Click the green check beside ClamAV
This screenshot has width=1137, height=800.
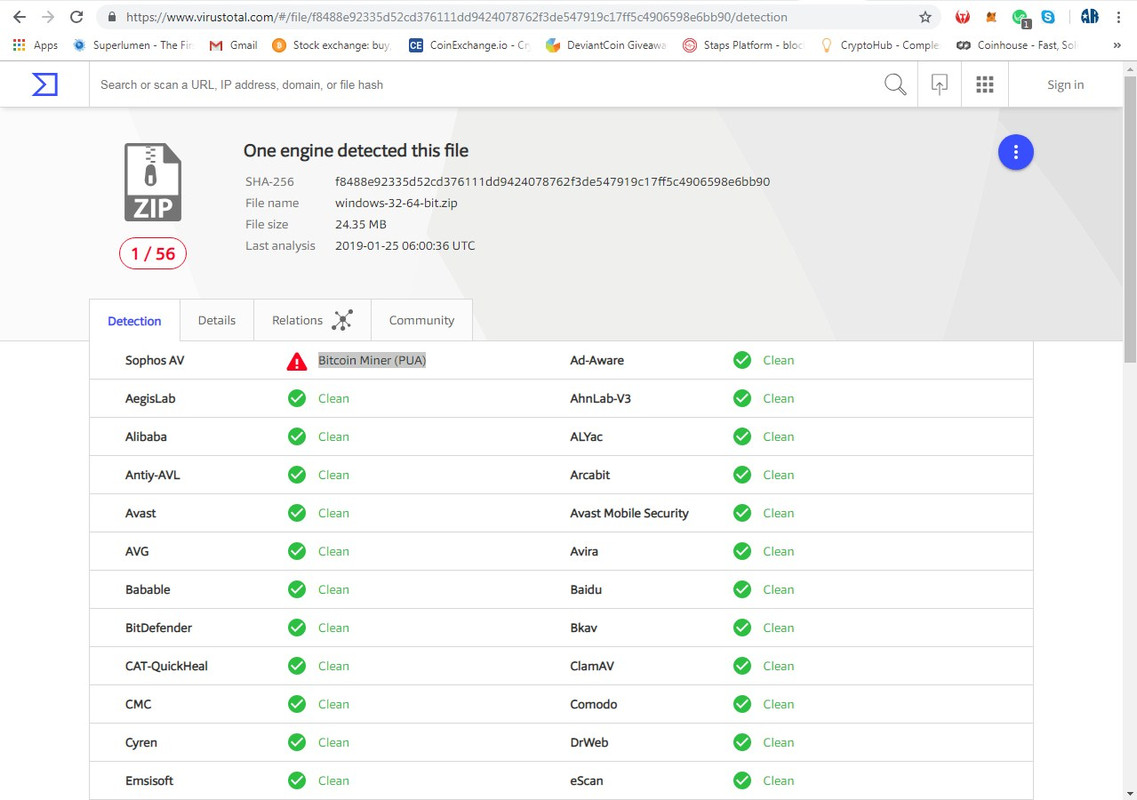coord(742,666)
